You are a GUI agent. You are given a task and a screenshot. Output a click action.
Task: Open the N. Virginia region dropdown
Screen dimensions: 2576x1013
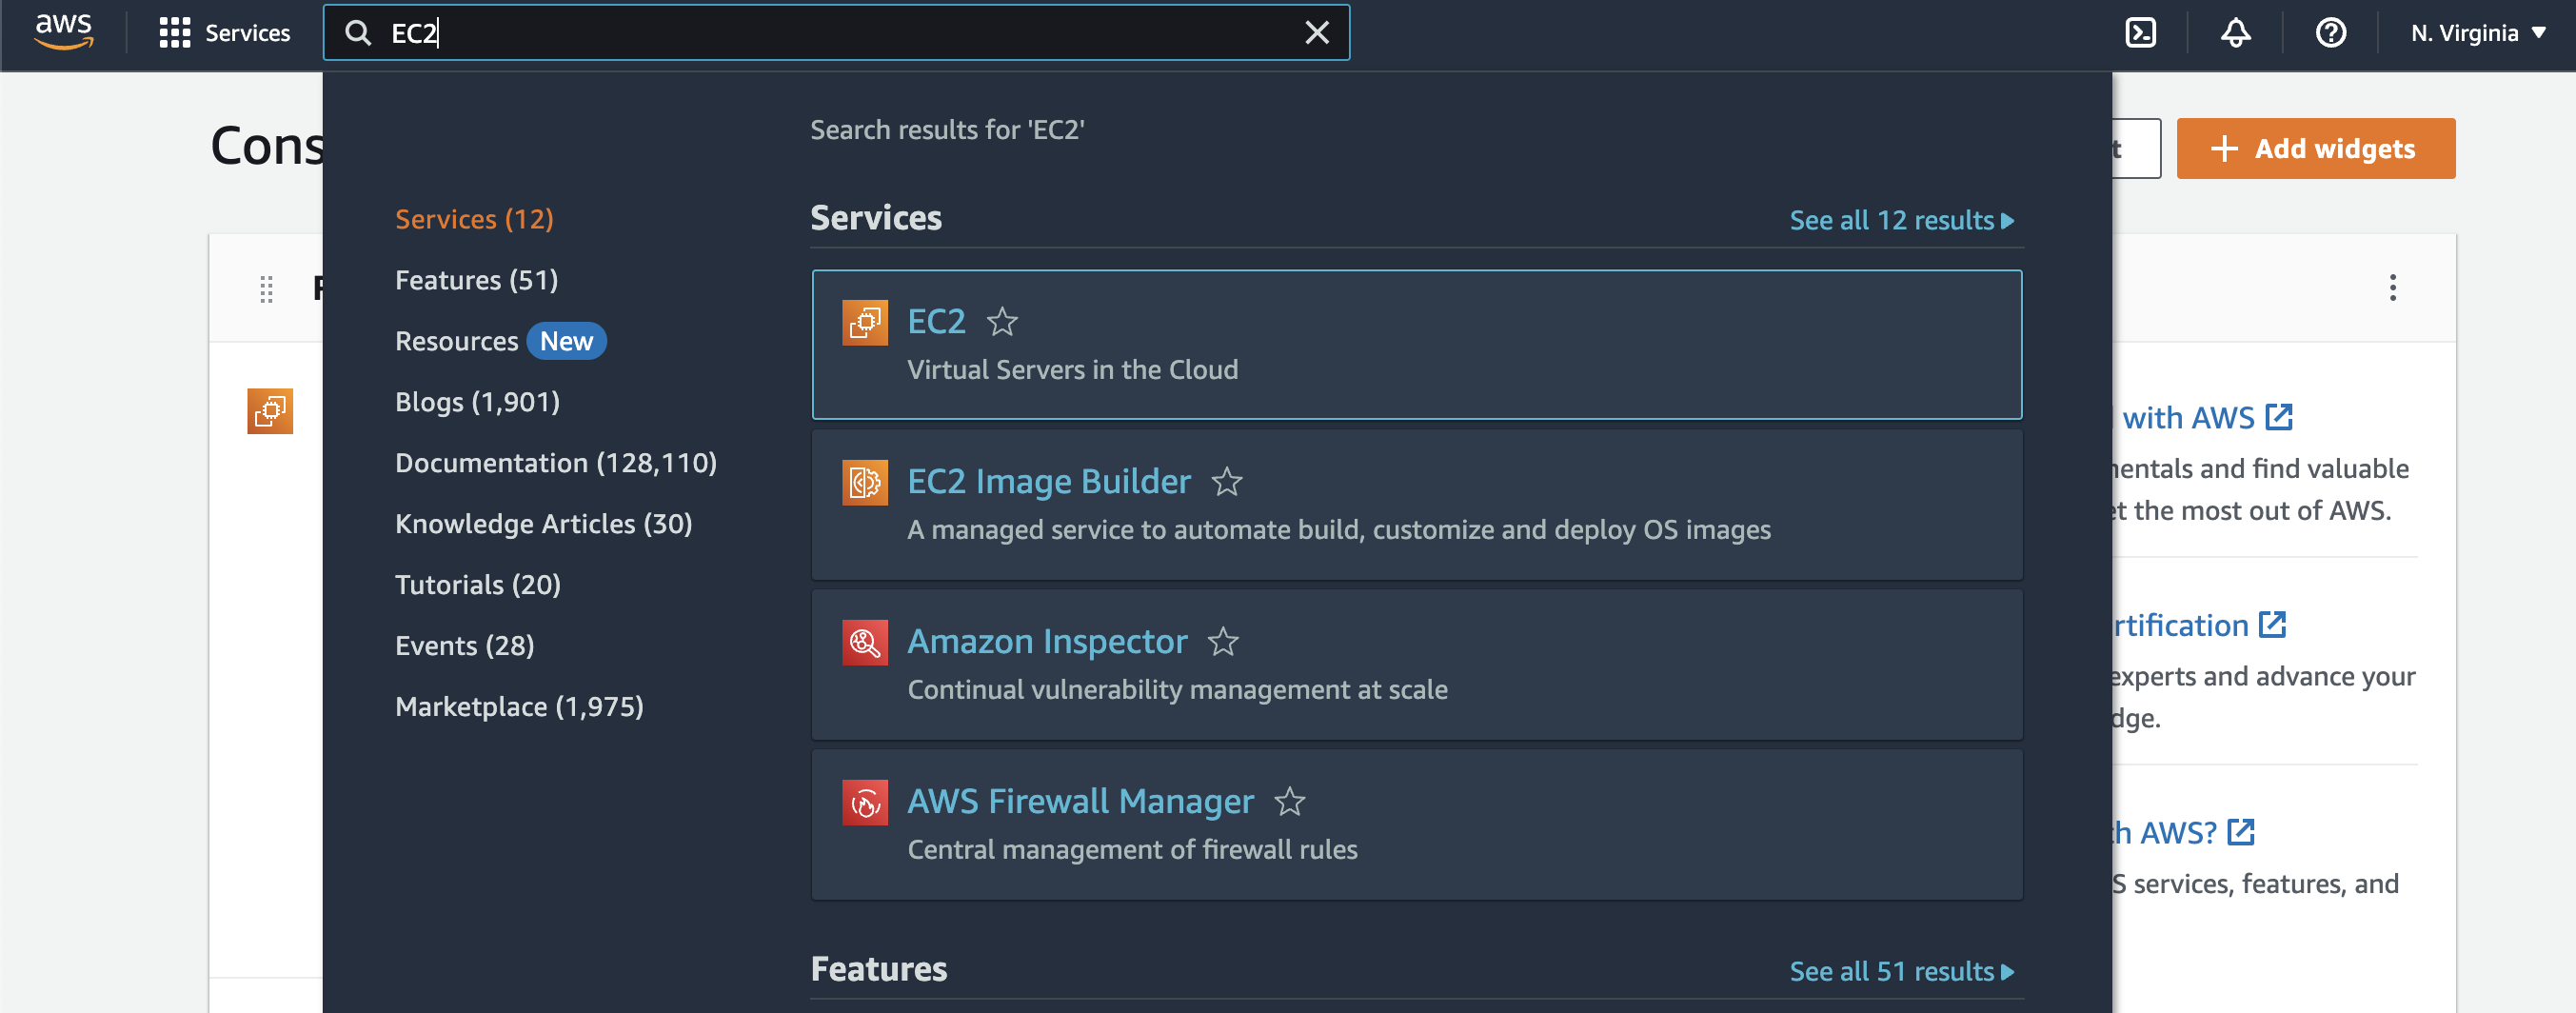(x=2478, y=33)
